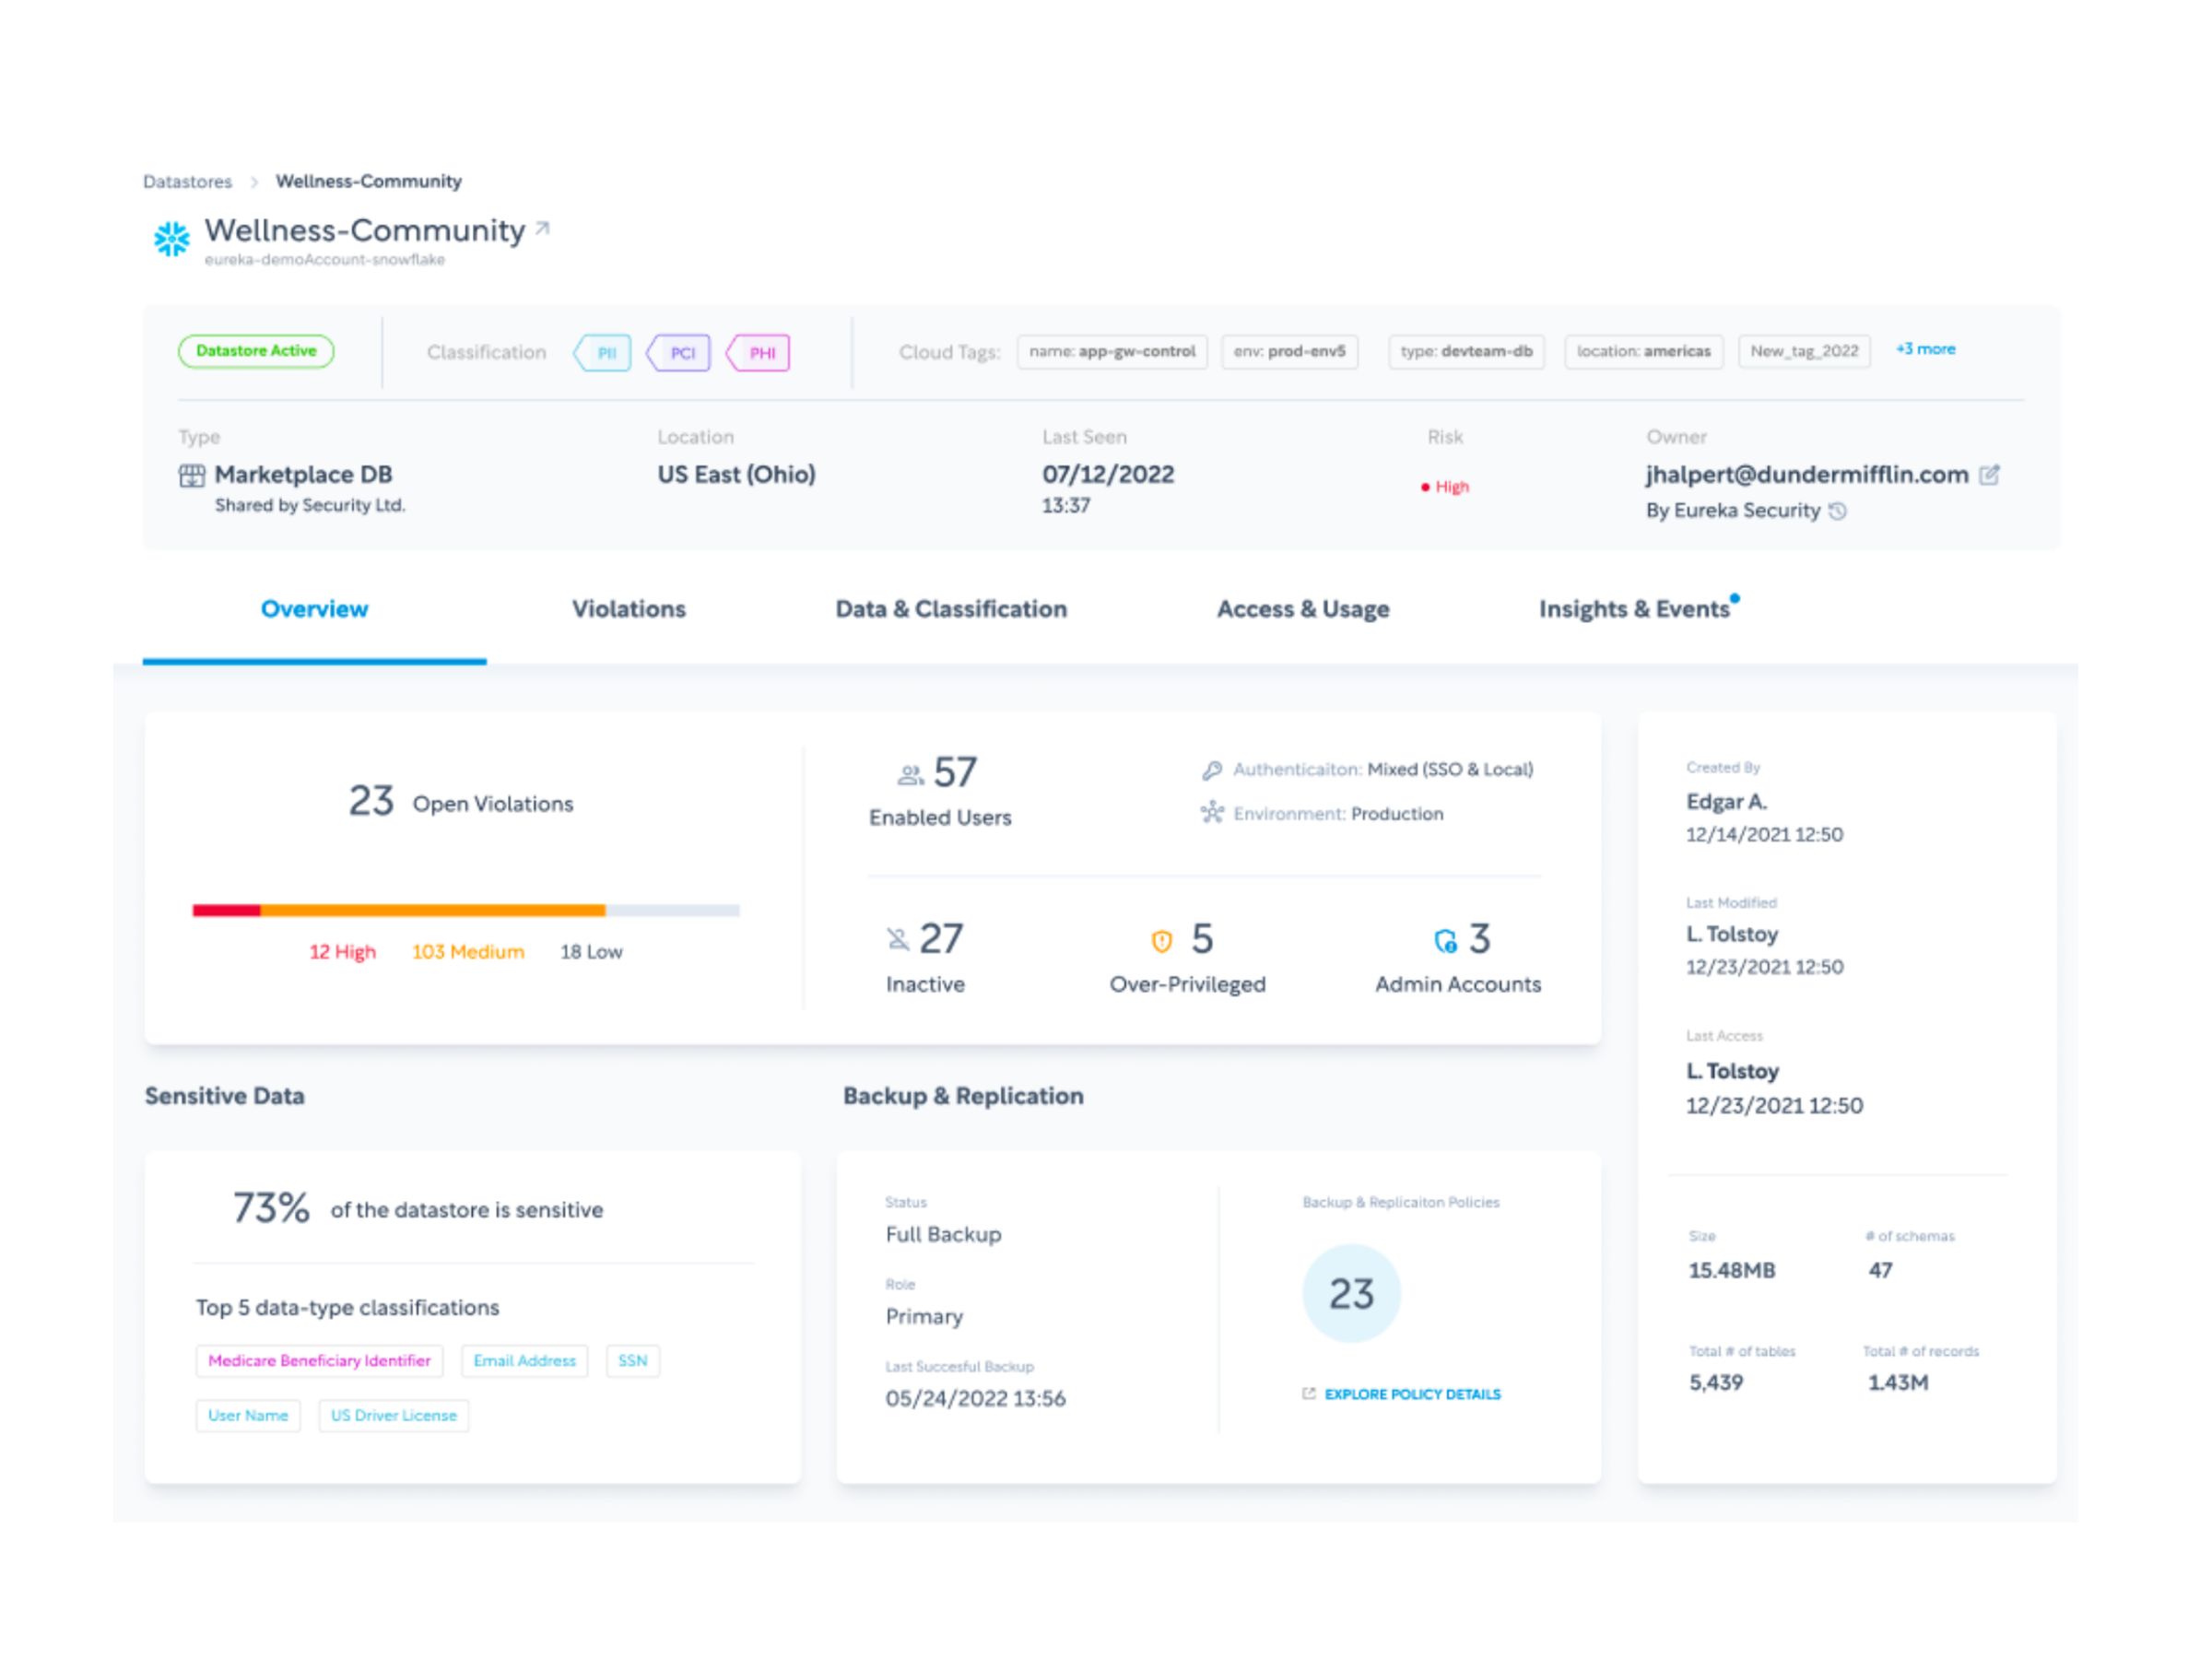Click the EXPLORE POLICY DETAILS link

pos(1412,1394)
